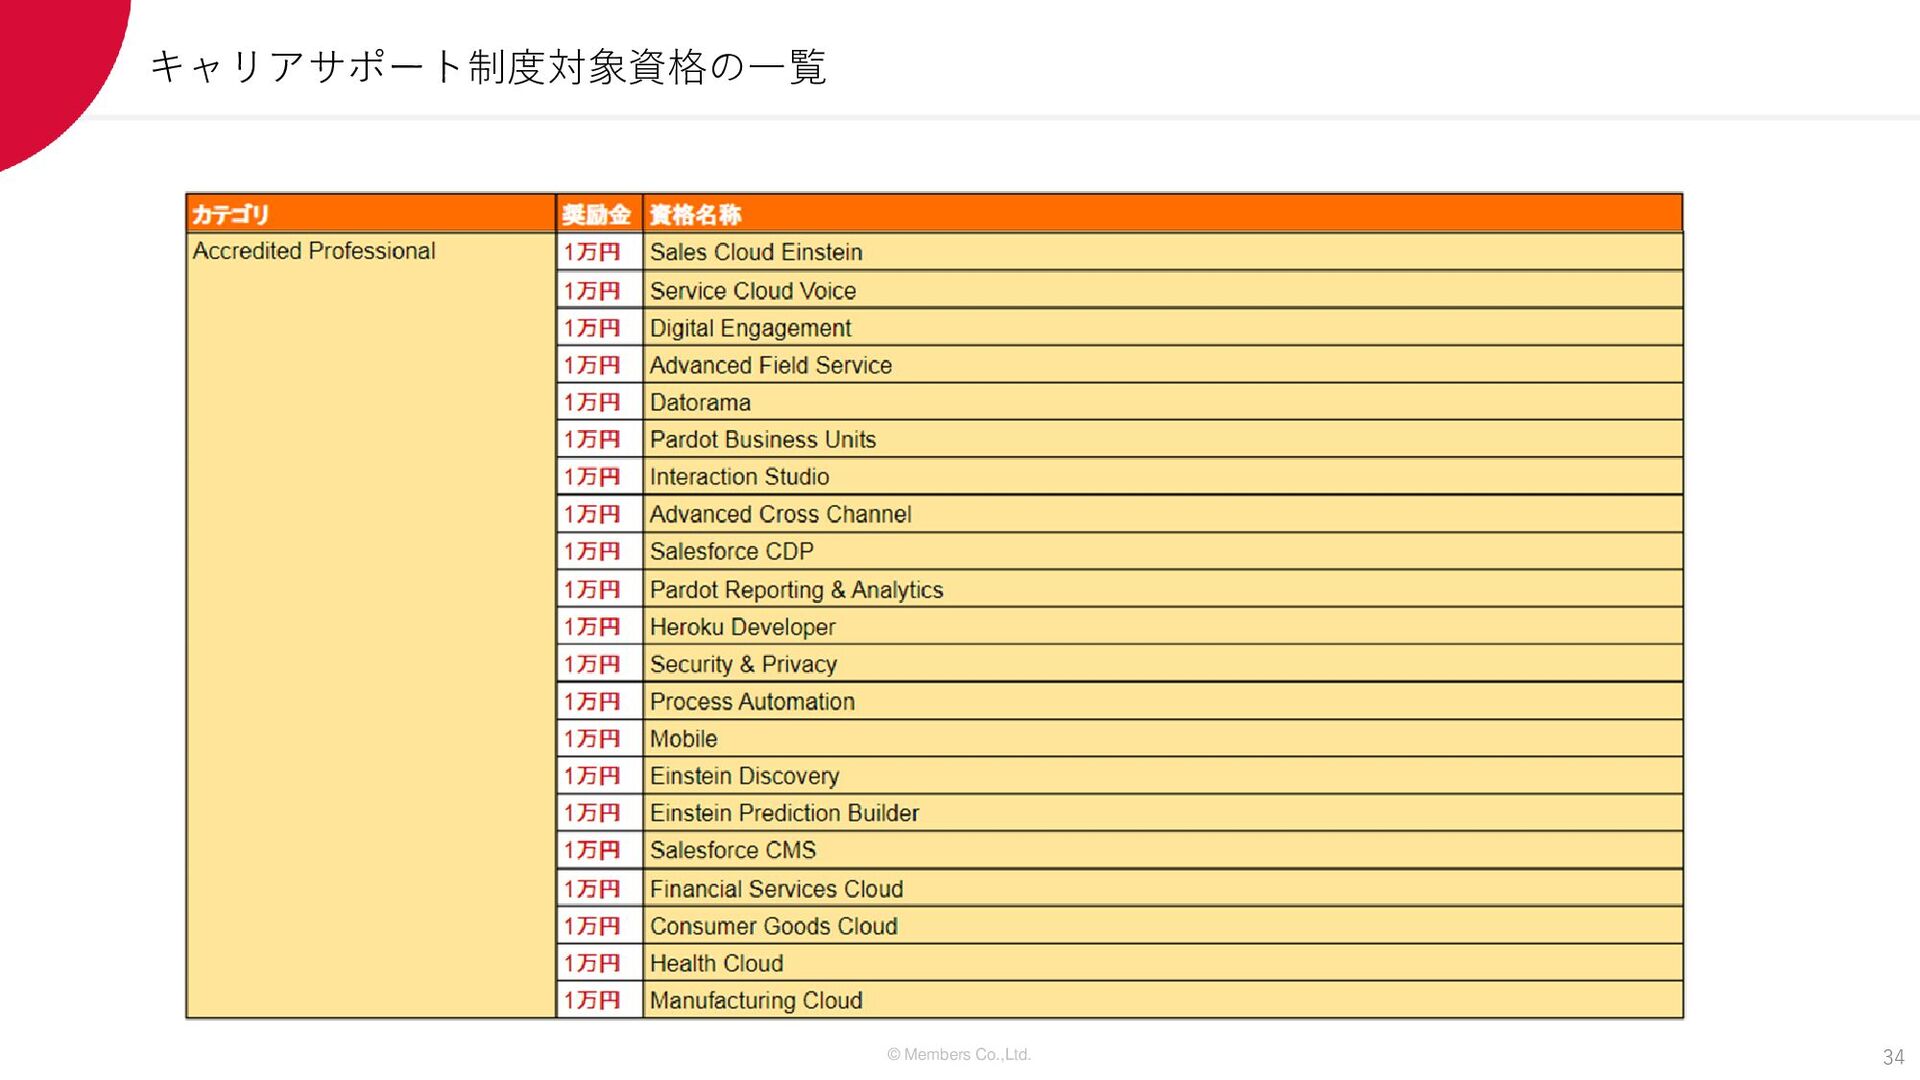The height and width of the screenshot is (1080, 1920).
Task: Select the 資格名称 column header
Action: coord(1163,214)
